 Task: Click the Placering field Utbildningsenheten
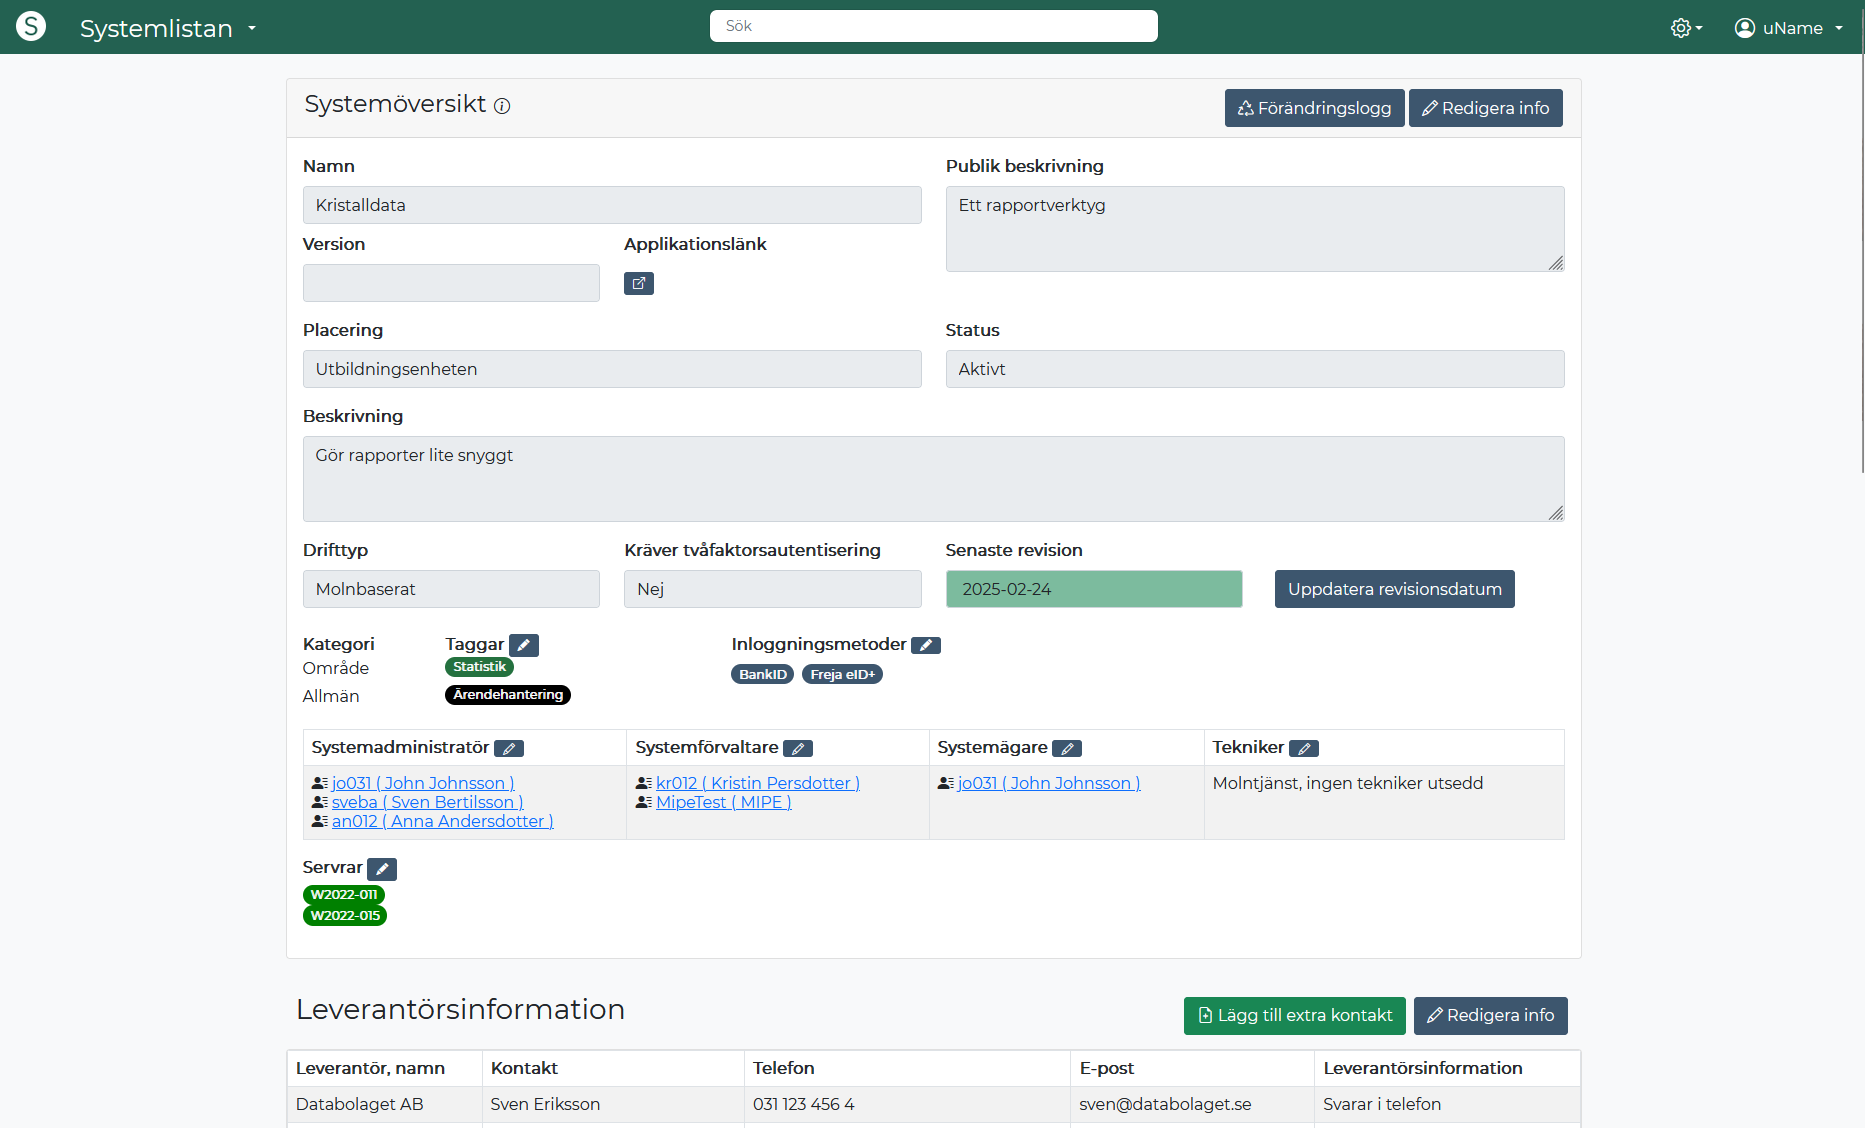coord(612,369)
